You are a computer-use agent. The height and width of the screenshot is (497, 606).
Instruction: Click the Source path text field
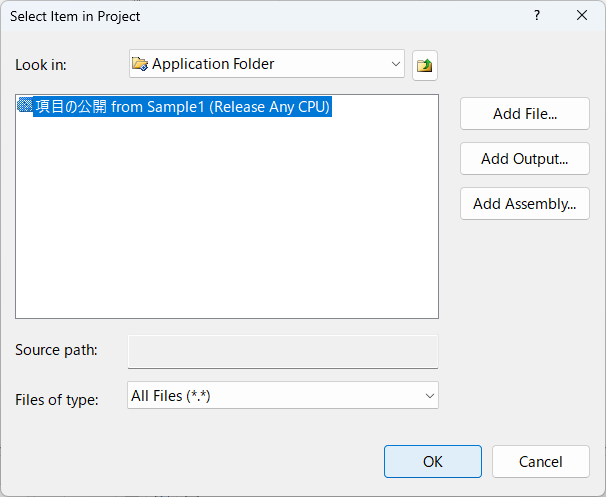pyautogui.click(x=283, y=351)
